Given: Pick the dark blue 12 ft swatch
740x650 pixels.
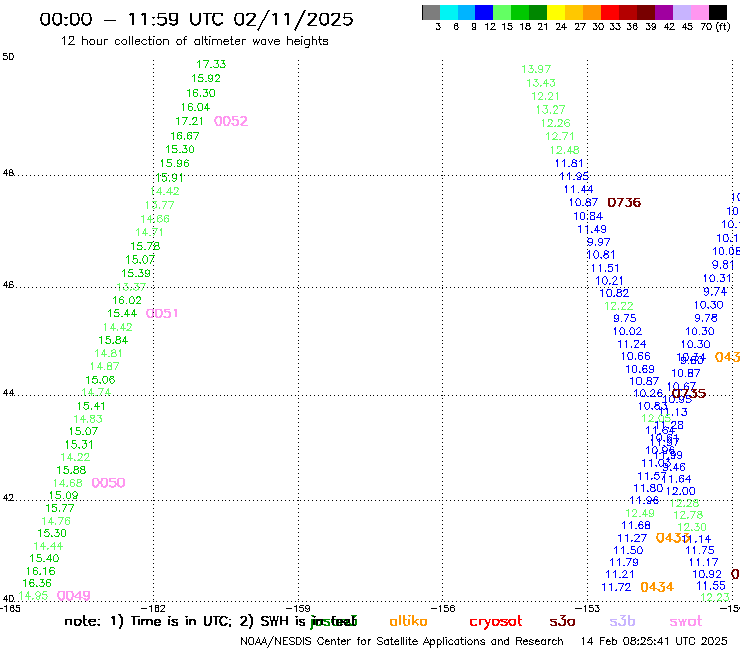Looking at the screenshot, I should [484, 12].
